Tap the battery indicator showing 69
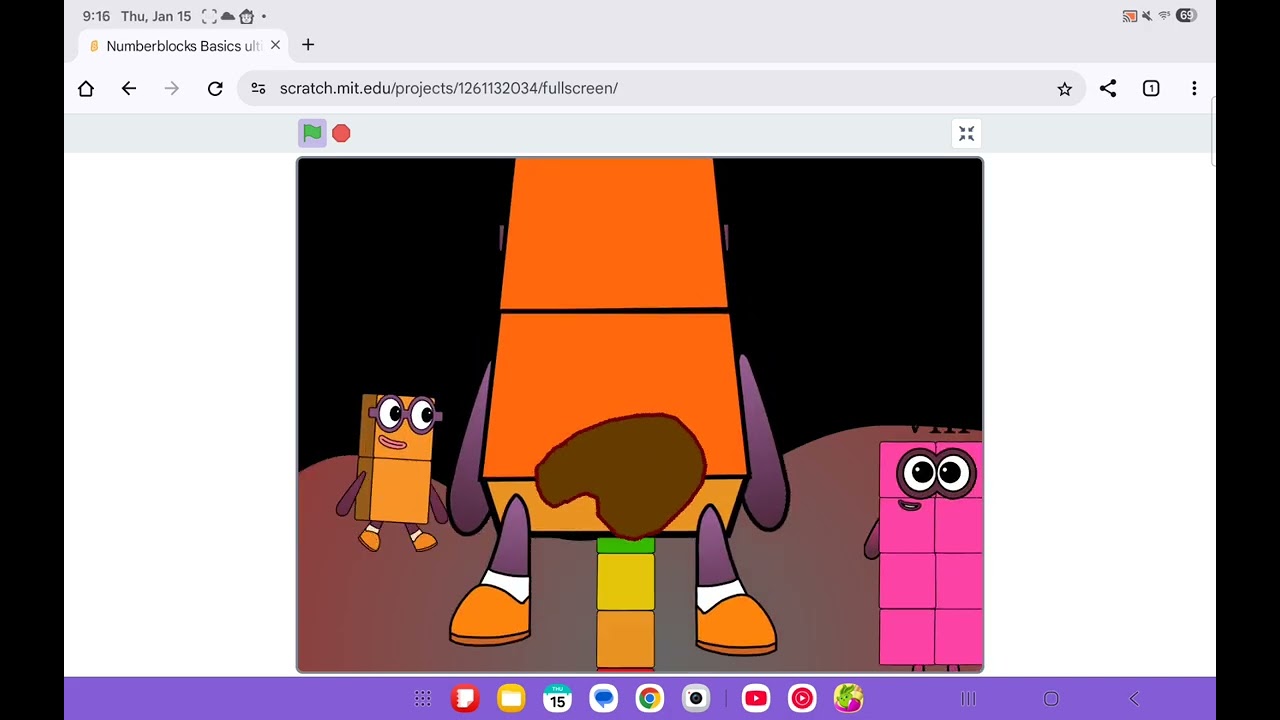 1186,16
